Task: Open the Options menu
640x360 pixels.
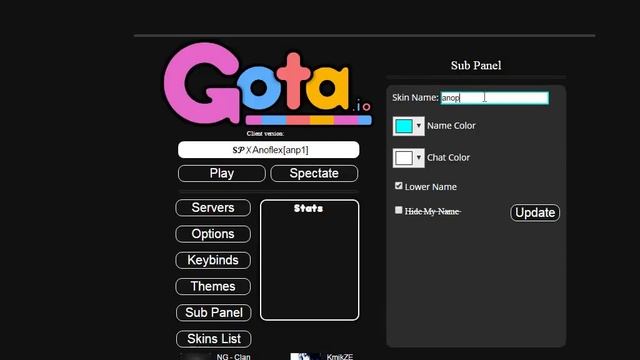Action: coord(213,234)
